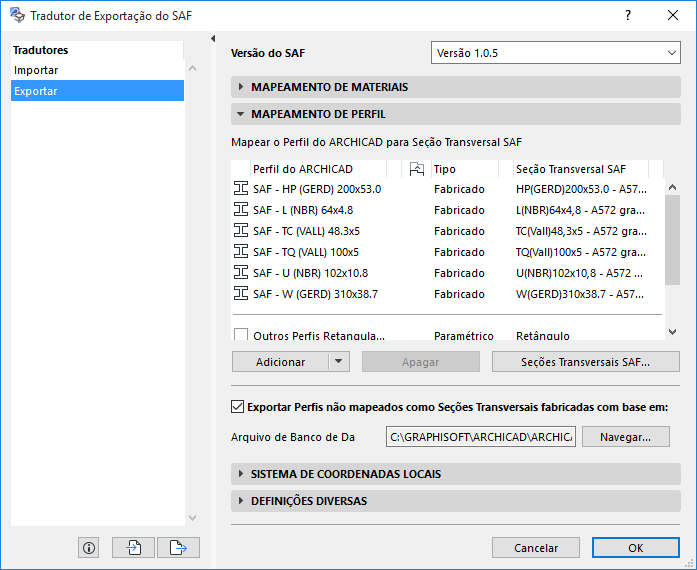Confirm with the OK button

tap(636, 548)
